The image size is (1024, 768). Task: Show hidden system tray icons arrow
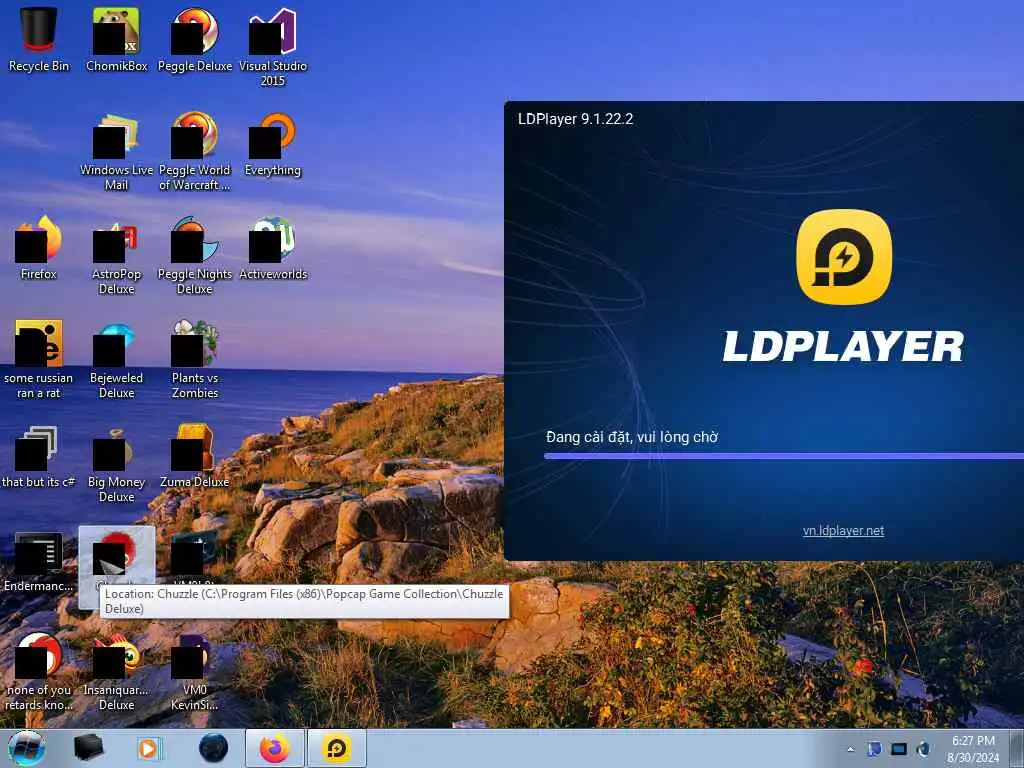850,749
